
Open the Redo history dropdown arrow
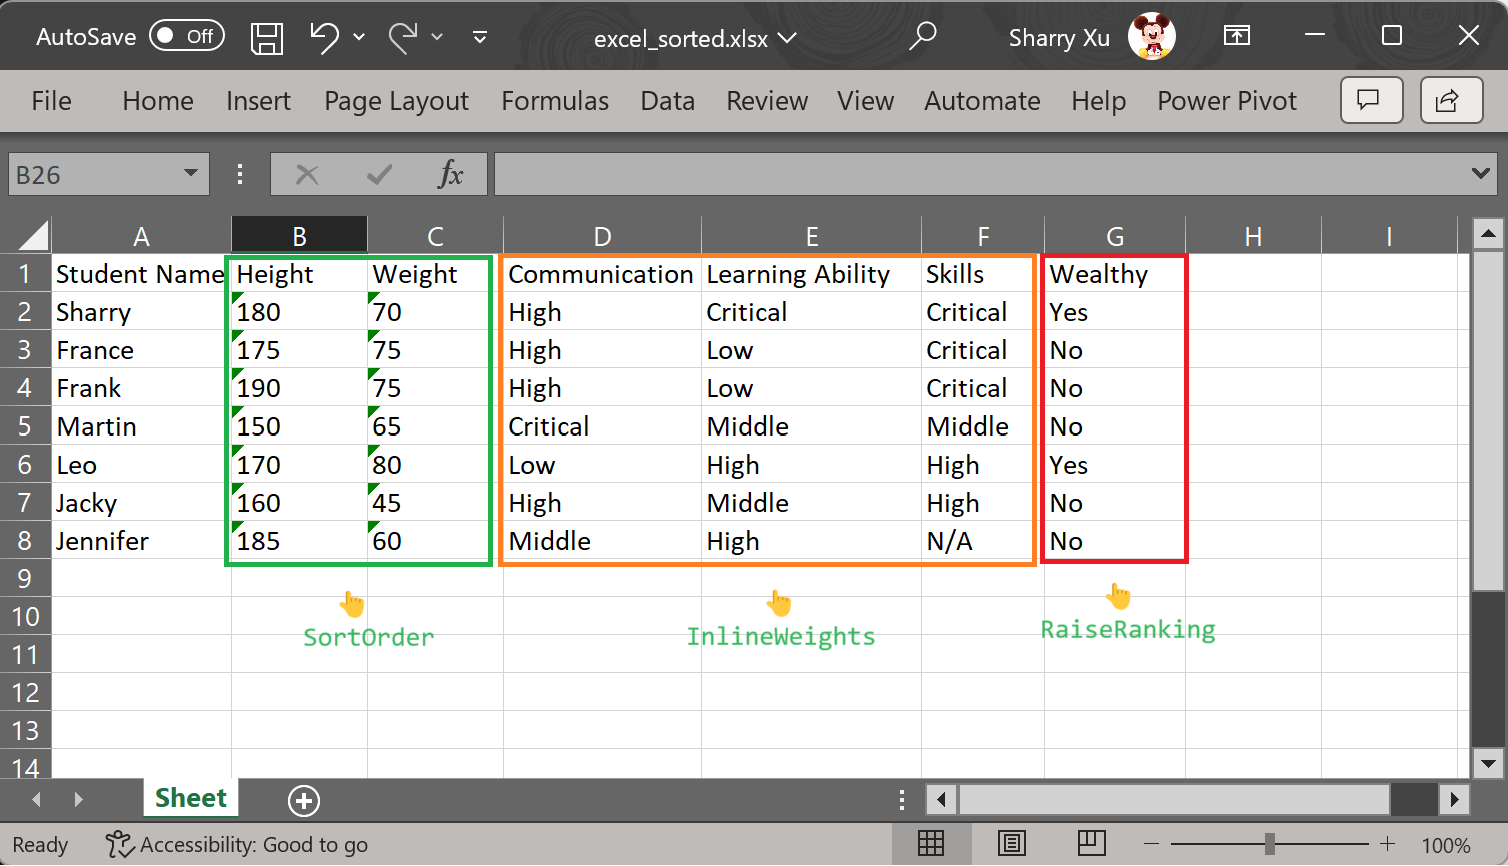point(437,37)
